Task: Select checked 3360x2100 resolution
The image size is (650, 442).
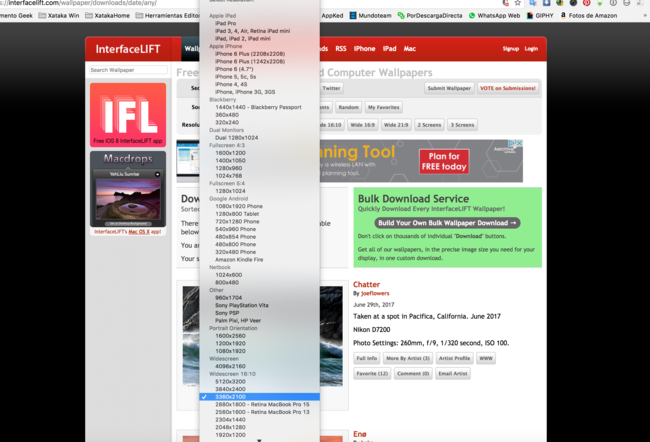Action: pyautogui.click(x=260, y=397)
